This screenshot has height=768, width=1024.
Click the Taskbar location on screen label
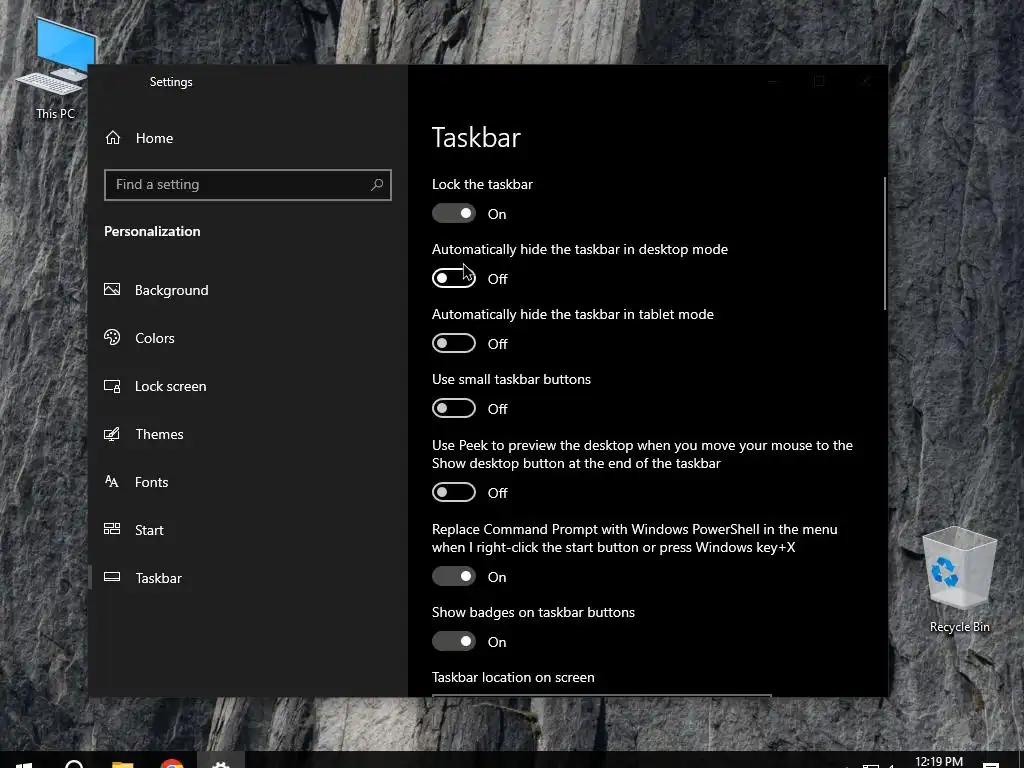[513, 677]
